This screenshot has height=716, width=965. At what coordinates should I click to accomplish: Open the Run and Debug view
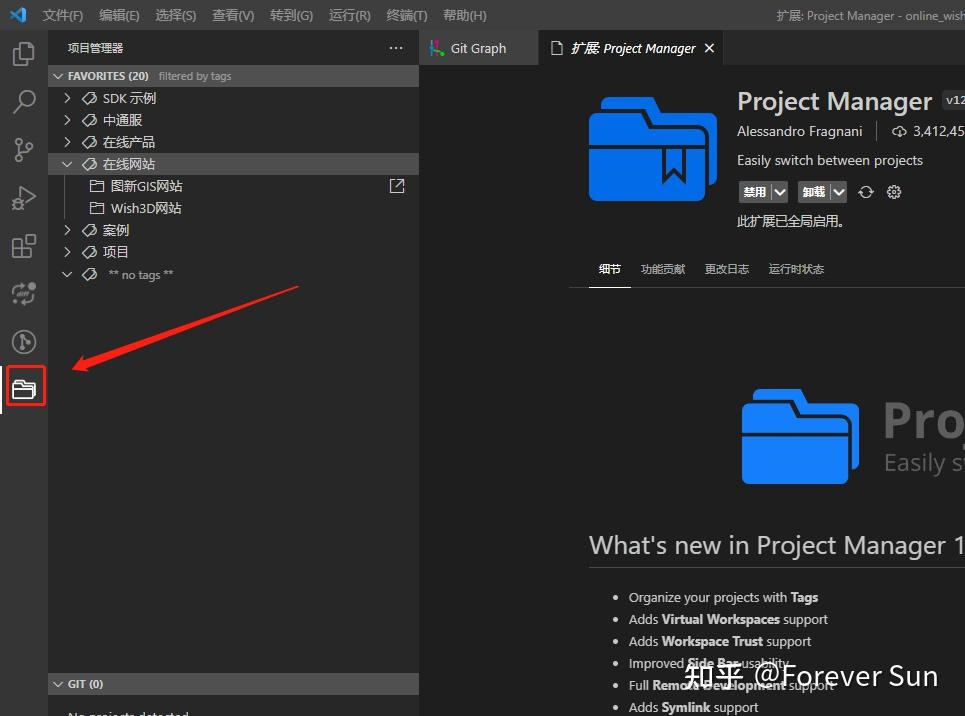pyautogui.click(x=23, y=198)
